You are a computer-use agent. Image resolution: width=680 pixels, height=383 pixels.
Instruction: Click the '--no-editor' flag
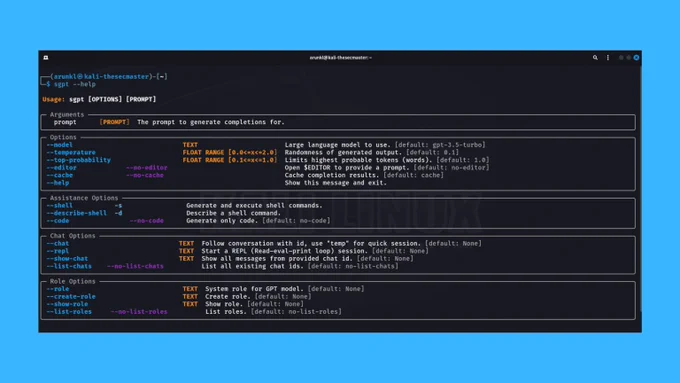click(147, 167)
